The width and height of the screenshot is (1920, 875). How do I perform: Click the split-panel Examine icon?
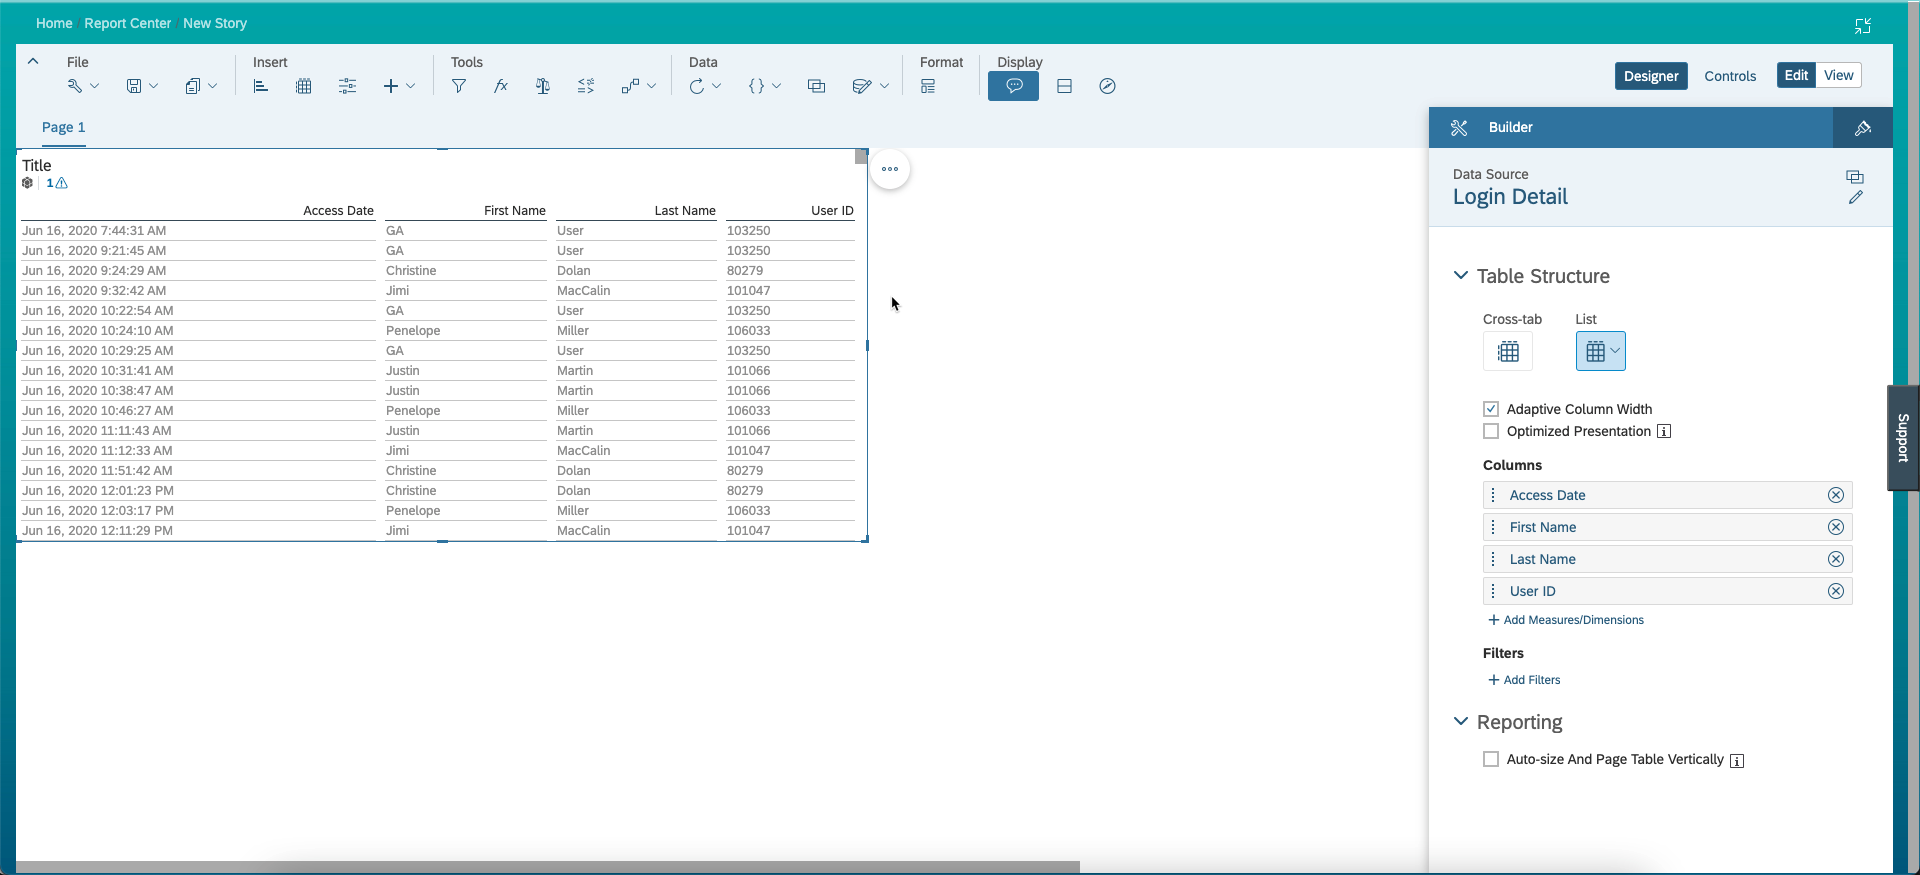point(1064,86)
